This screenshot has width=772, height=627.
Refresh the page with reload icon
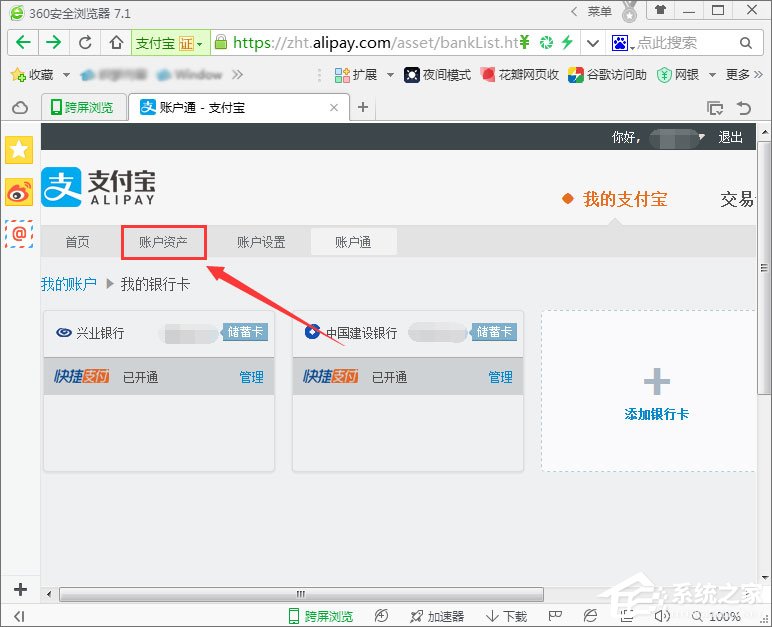pos(85,43)
